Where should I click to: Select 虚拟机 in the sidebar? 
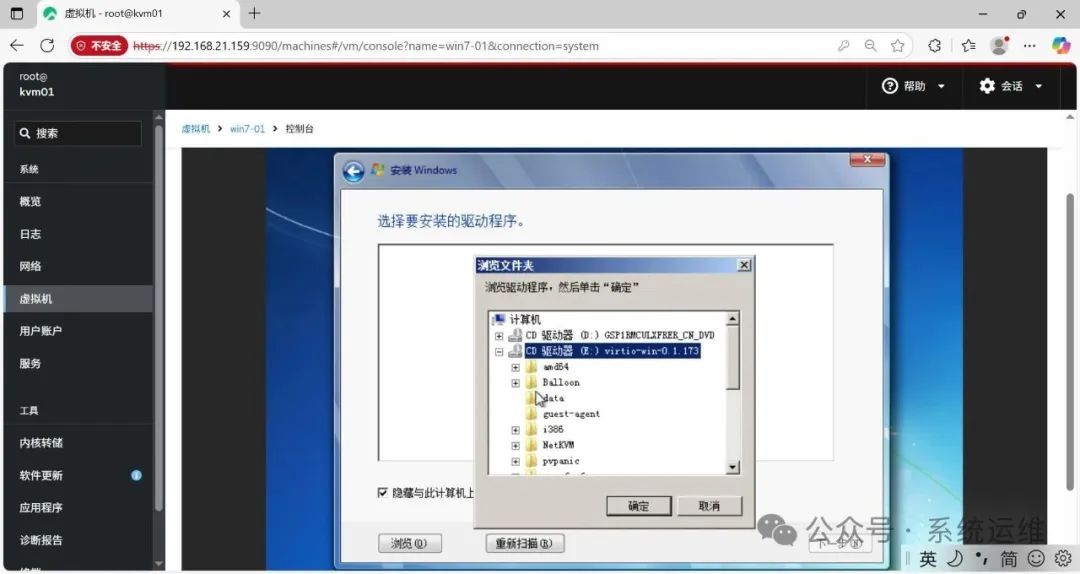click(x=78, y=298)
